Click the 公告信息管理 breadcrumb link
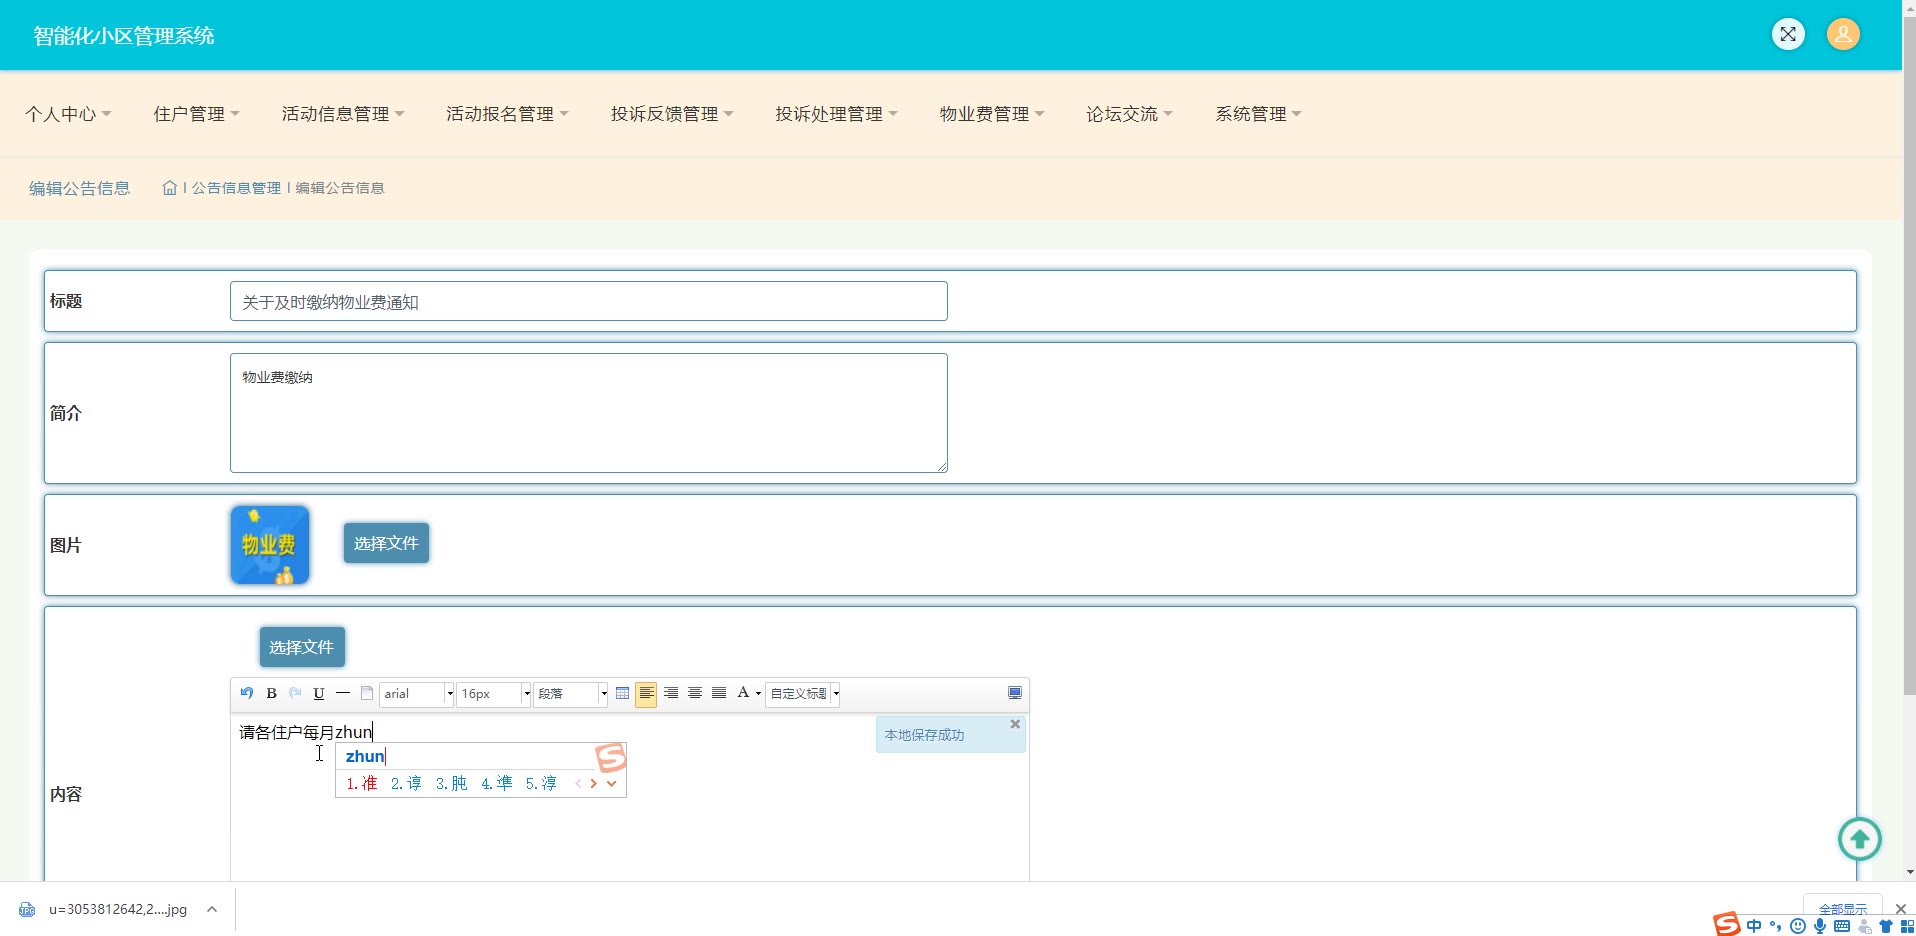The height and width of the screenshot is (936, 1916). pyautogui.click(x=236, y=188)
